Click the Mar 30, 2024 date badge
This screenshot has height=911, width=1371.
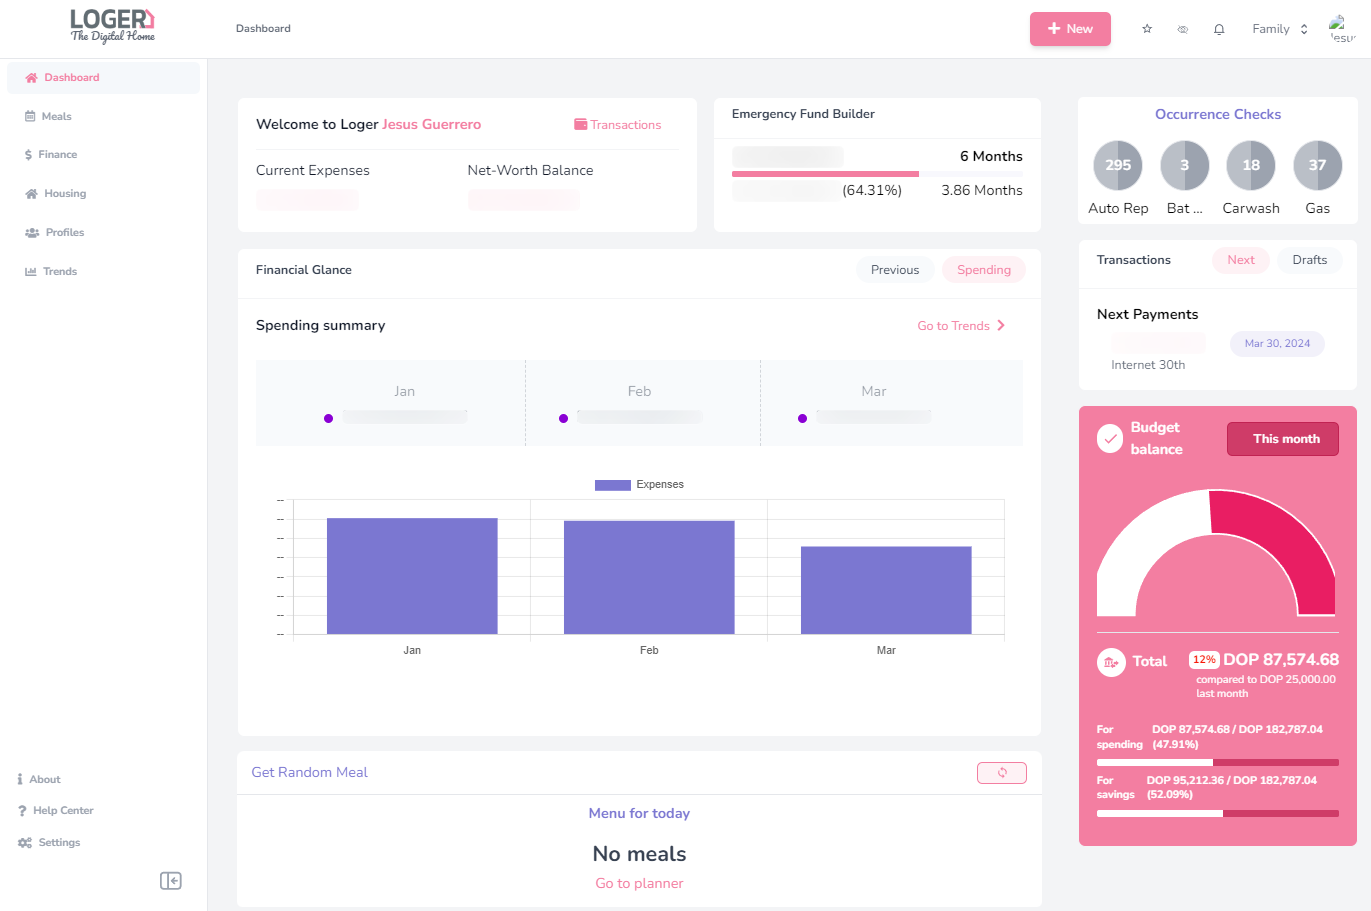[1277, 343]
